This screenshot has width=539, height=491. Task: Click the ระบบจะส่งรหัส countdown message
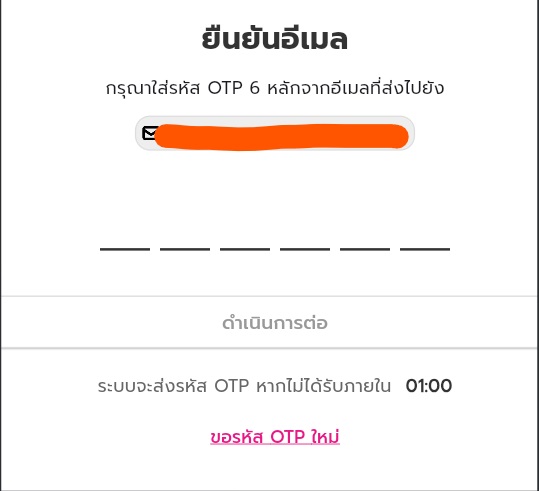pyautogui.click(x=244, y=386)
